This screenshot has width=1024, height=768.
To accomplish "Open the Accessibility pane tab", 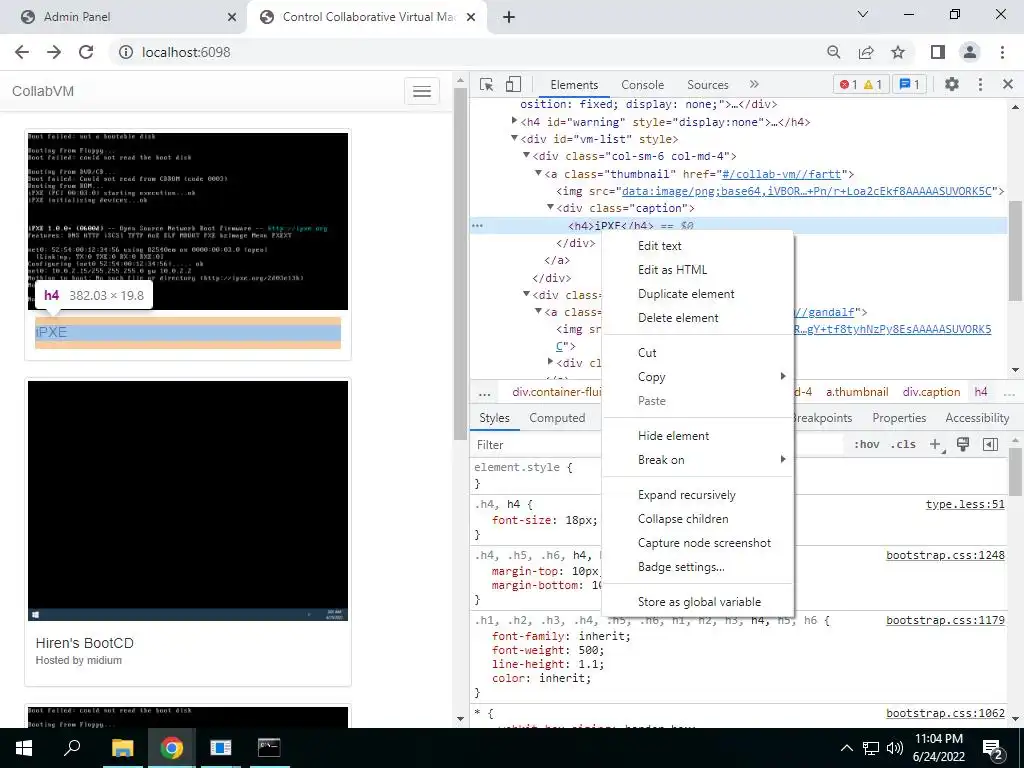I will pyautogui.click(x=977, y=418).
